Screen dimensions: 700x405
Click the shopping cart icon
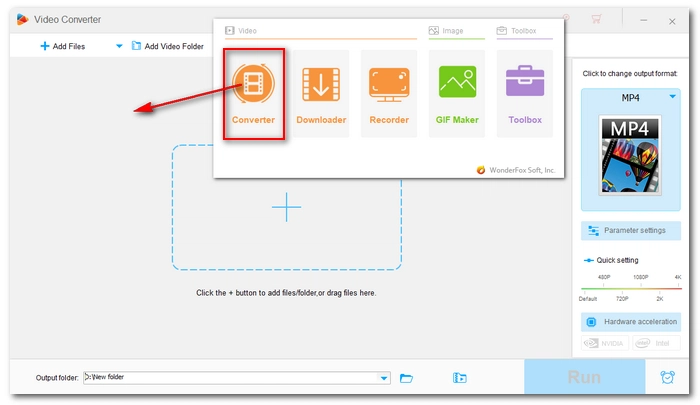596,19
